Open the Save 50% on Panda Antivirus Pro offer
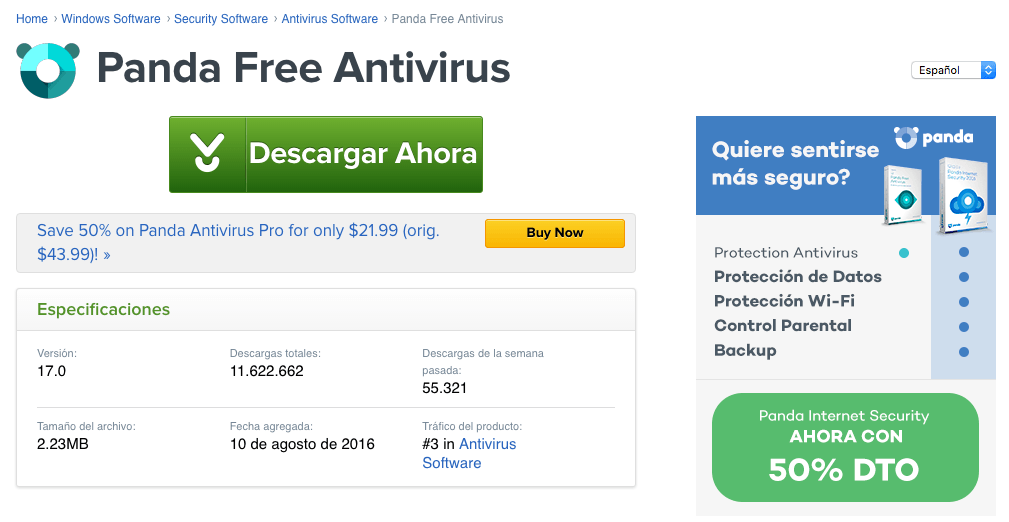The width and height of the screenshot is (1009, 522). click(238, 242)
